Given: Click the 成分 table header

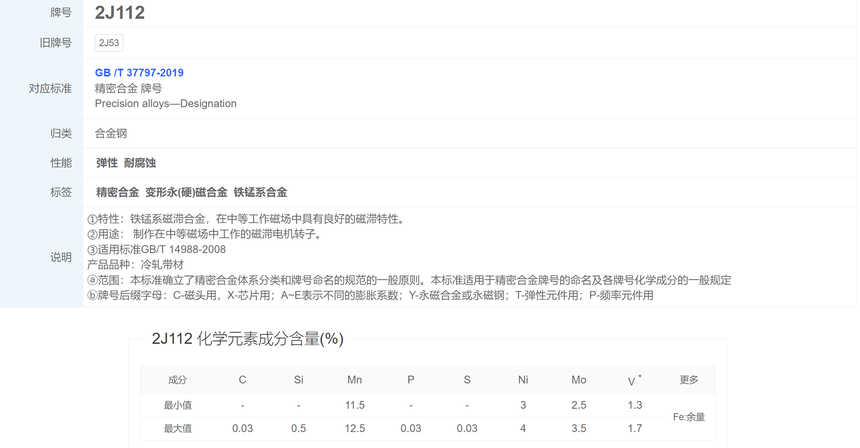Looking at the screenshot, I should tap(178, 379).
